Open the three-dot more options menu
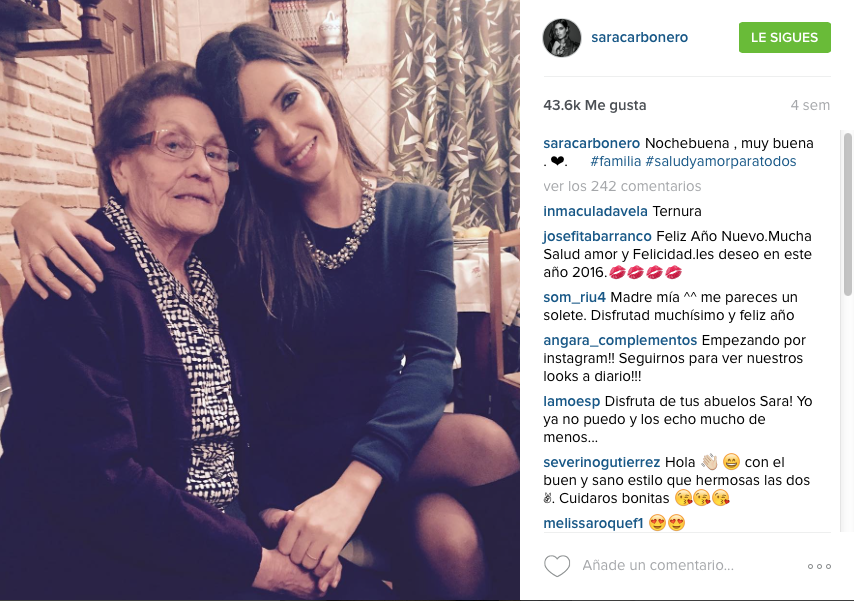This screenshot has width=854, height=601. click(x=819, y=567)
